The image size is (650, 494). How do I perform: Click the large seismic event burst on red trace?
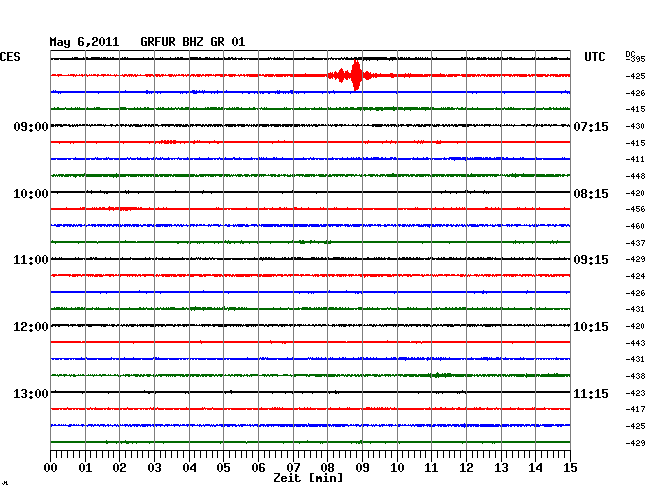pyautogui.click(x=355, y=75)
